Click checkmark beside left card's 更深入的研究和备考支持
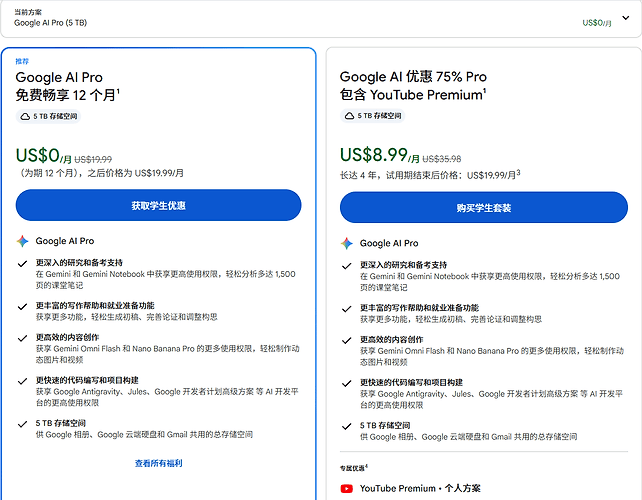 pyautogui.click(x=23, y=263)
